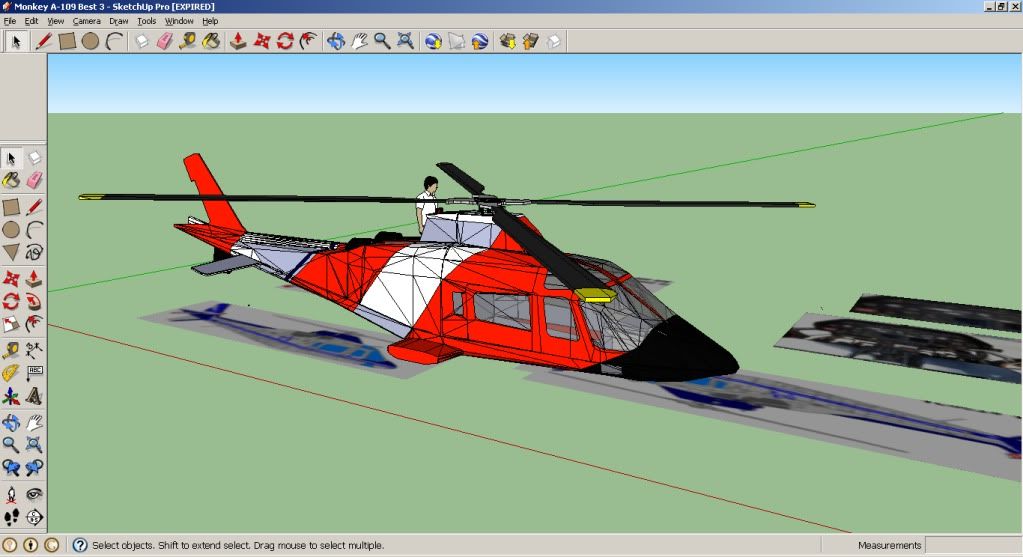Screen dimensions: 1023x557
Task: Activate the Follow Me tool
Action: click(34, 301)
